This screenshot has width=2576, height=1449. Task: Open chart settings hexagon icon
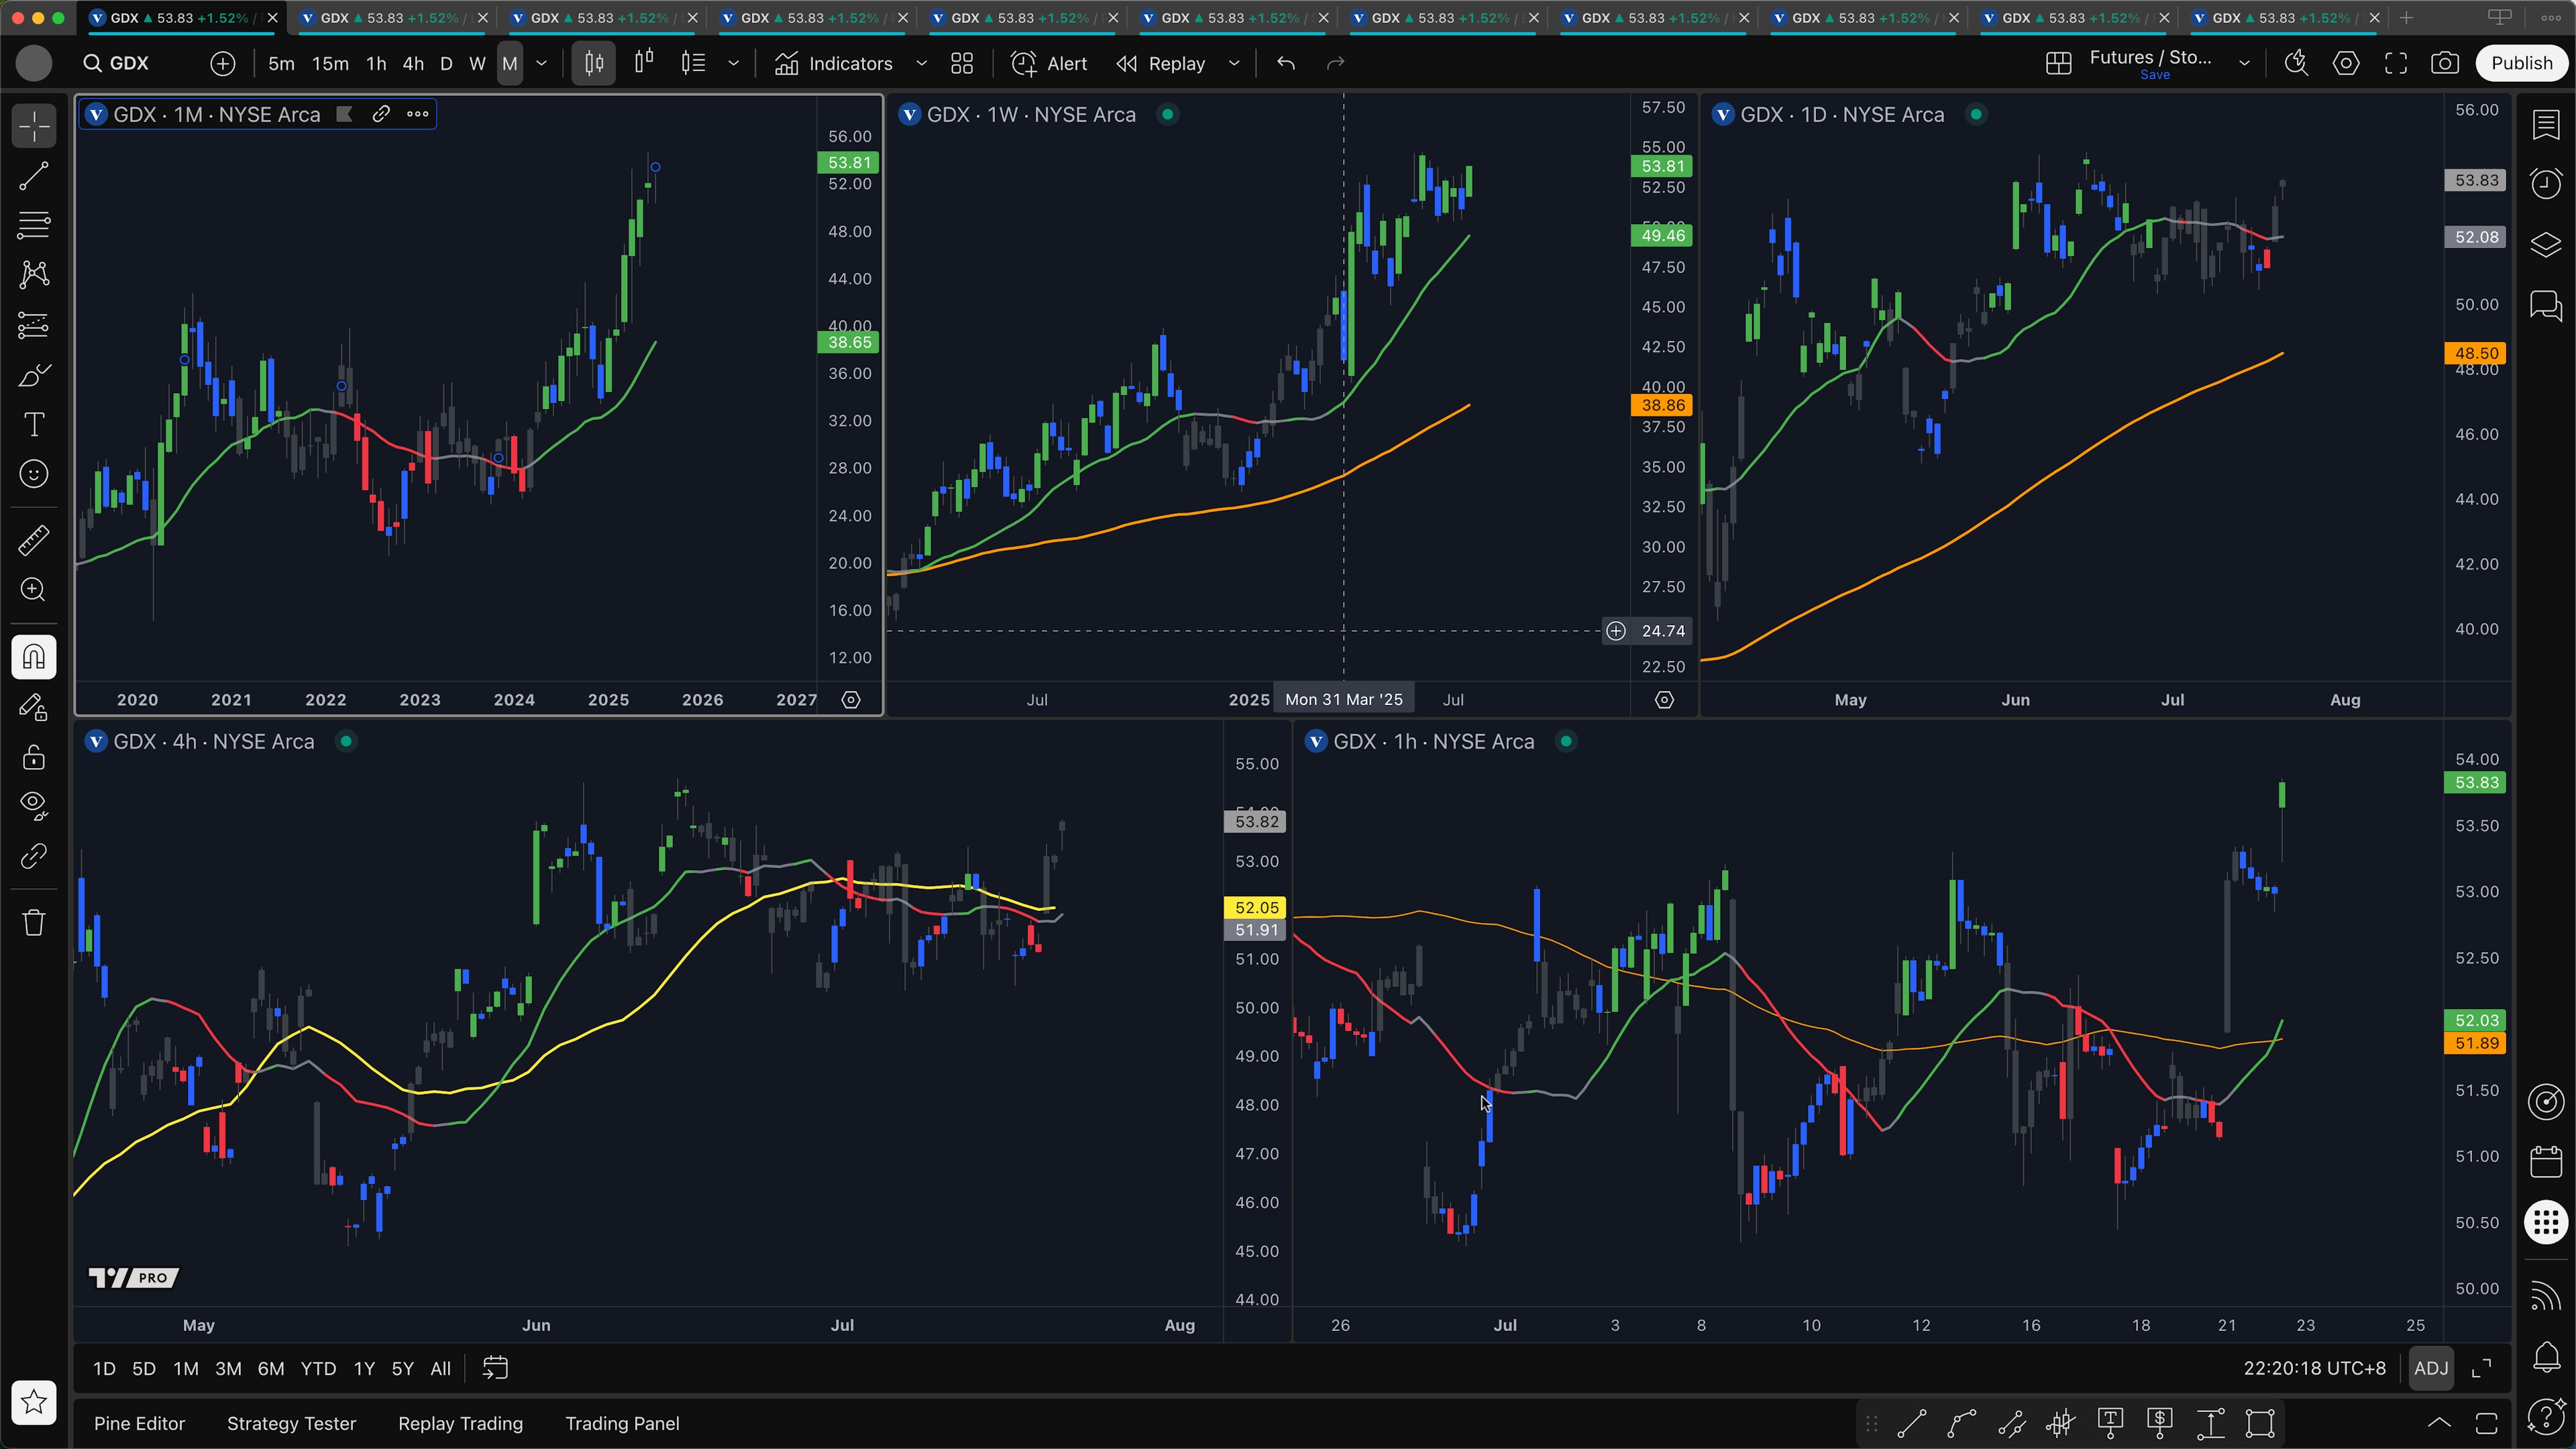(x=2346, y=63)
